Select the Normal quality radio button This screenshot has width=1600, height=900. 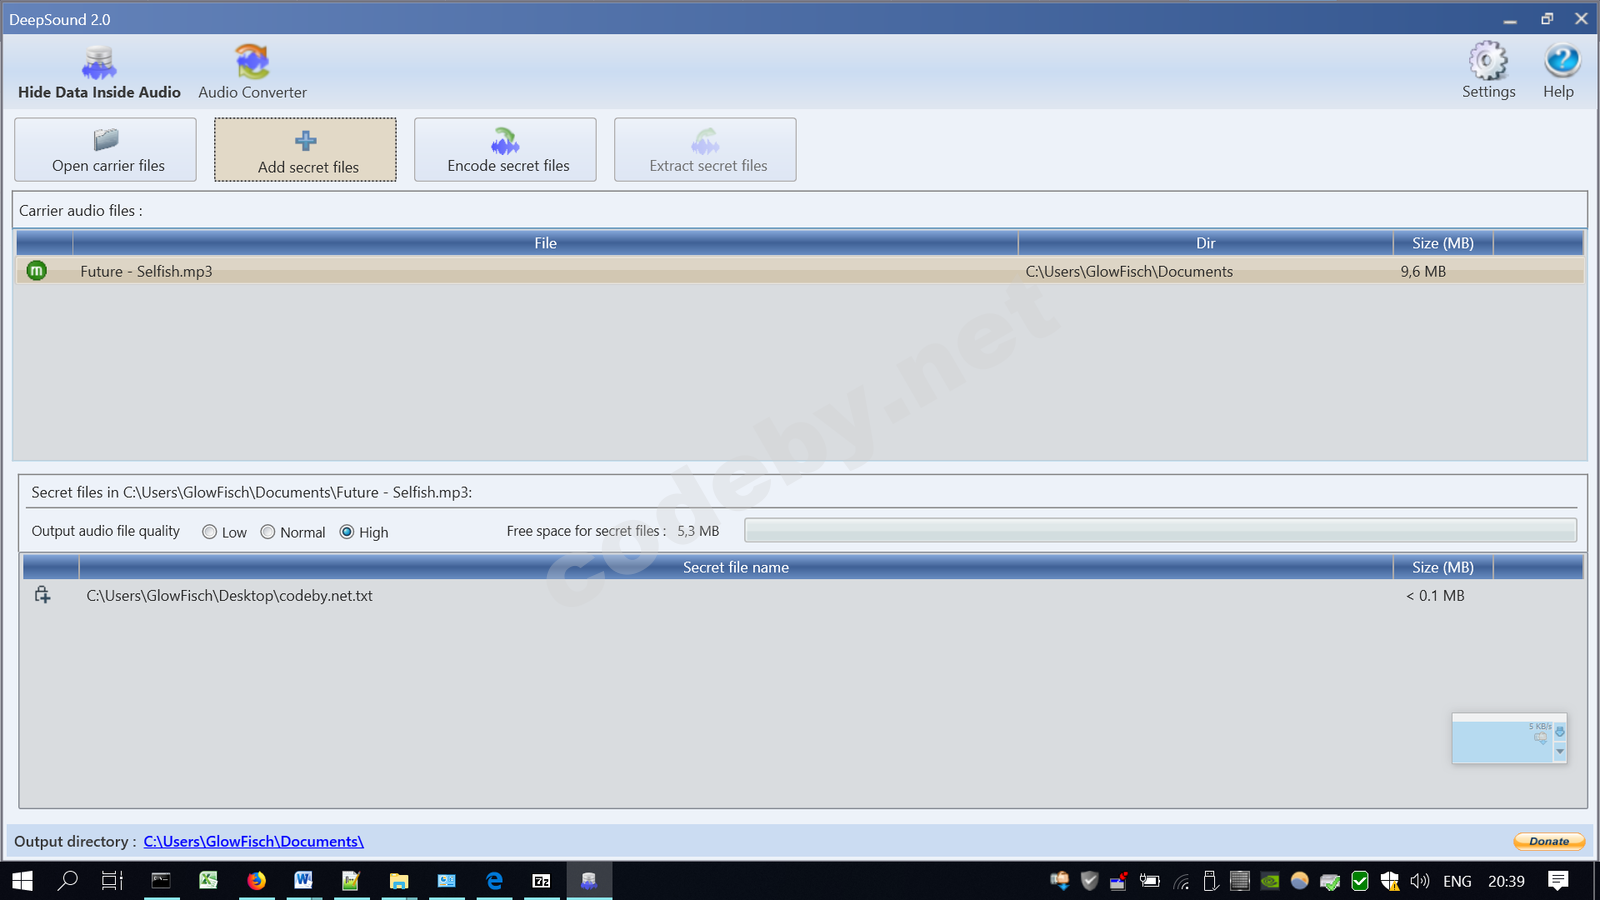point(268,532)
